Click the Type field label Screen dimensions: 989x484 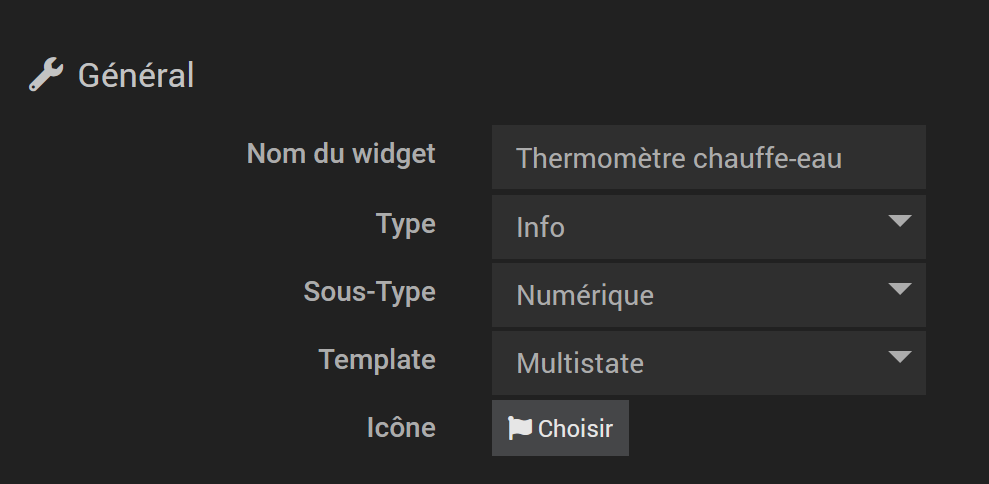tap(406, 224)
